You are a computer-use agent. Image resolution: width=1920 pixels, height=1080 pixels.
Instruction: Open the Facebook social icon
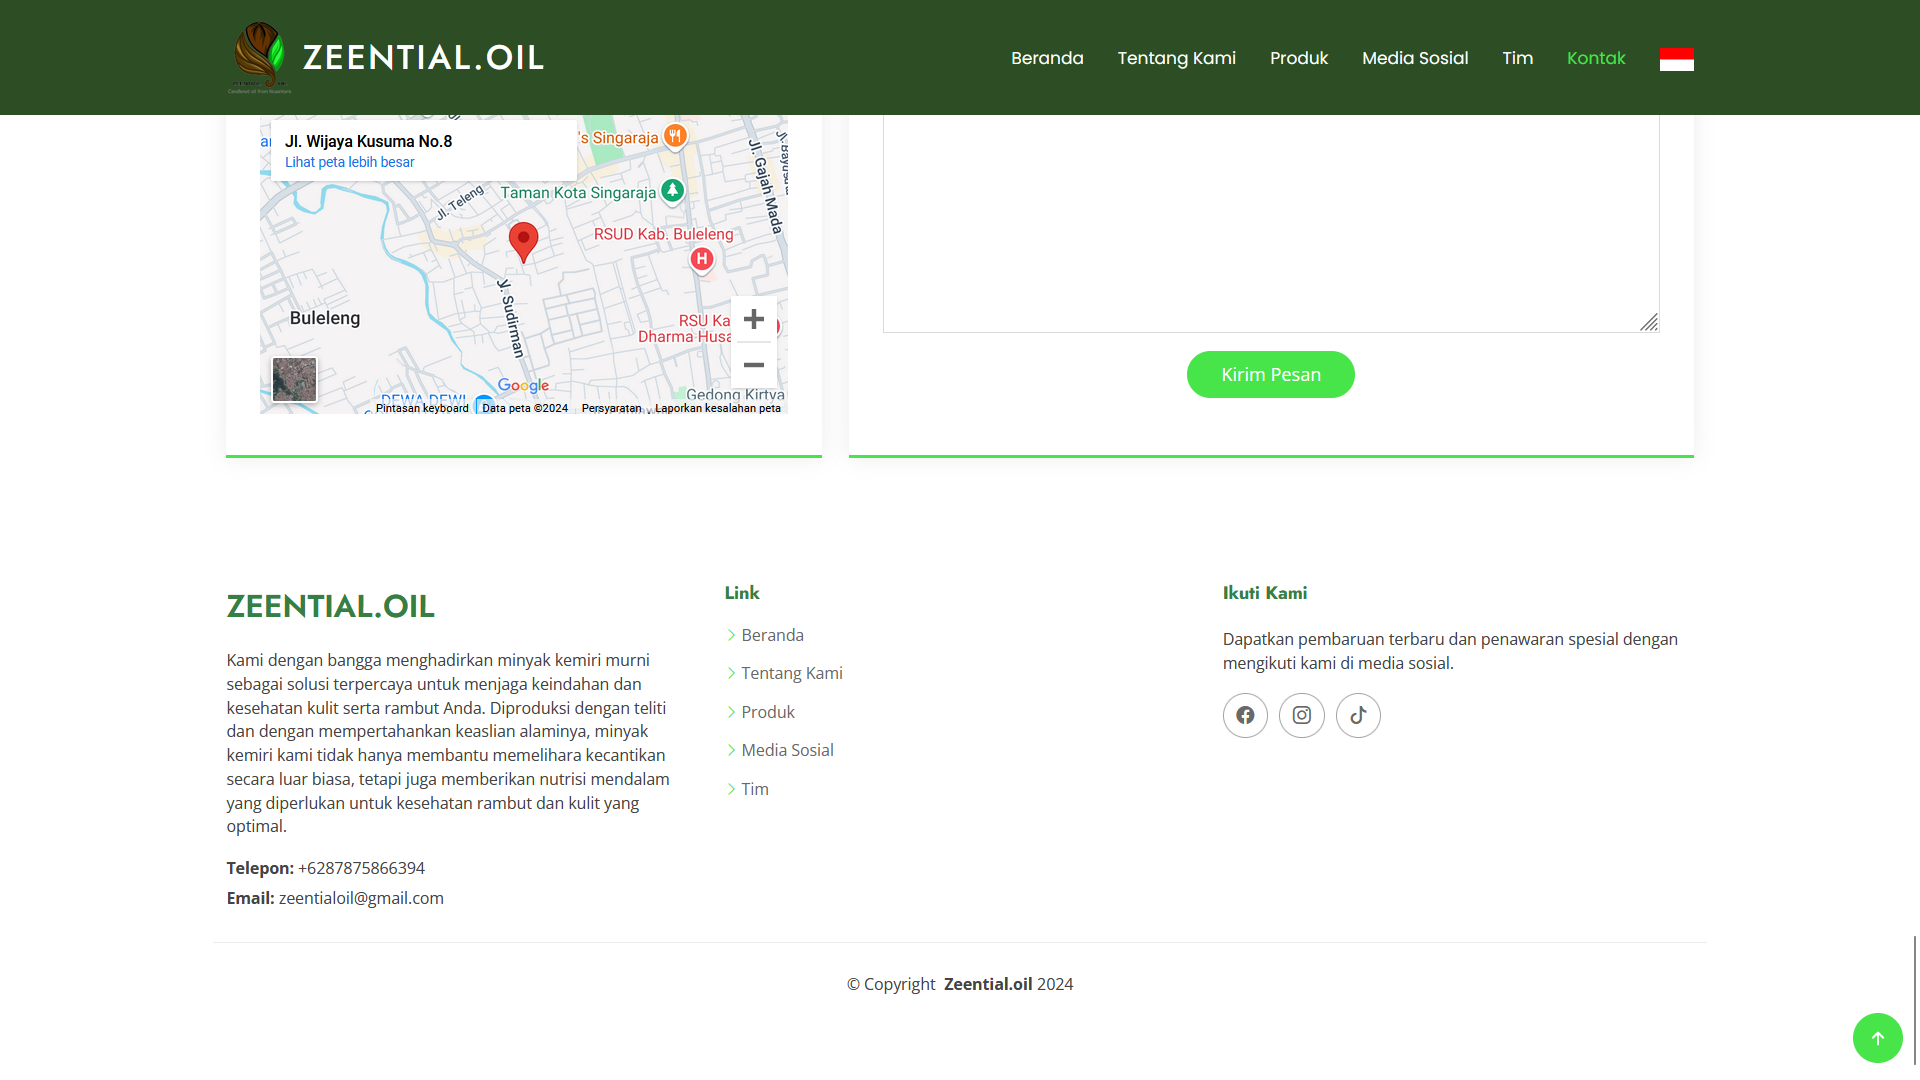1245,715
